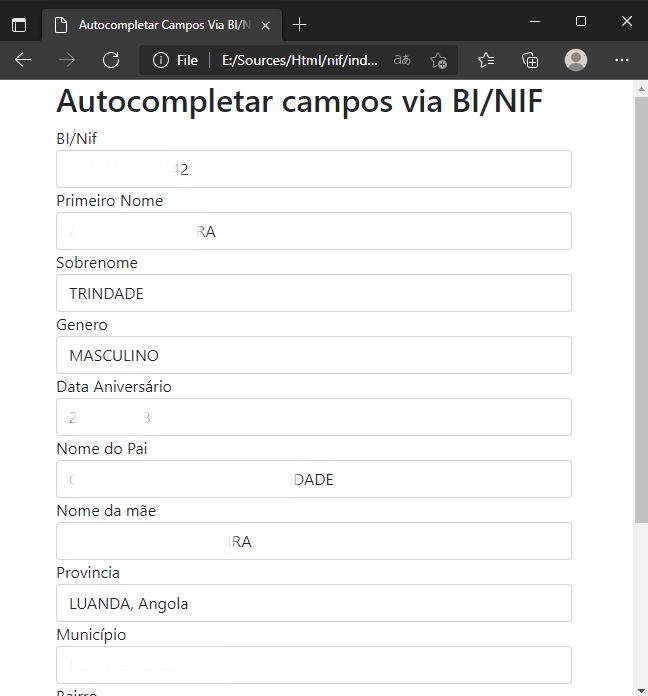
Task: Click the address bar URL
Action: 300,60
